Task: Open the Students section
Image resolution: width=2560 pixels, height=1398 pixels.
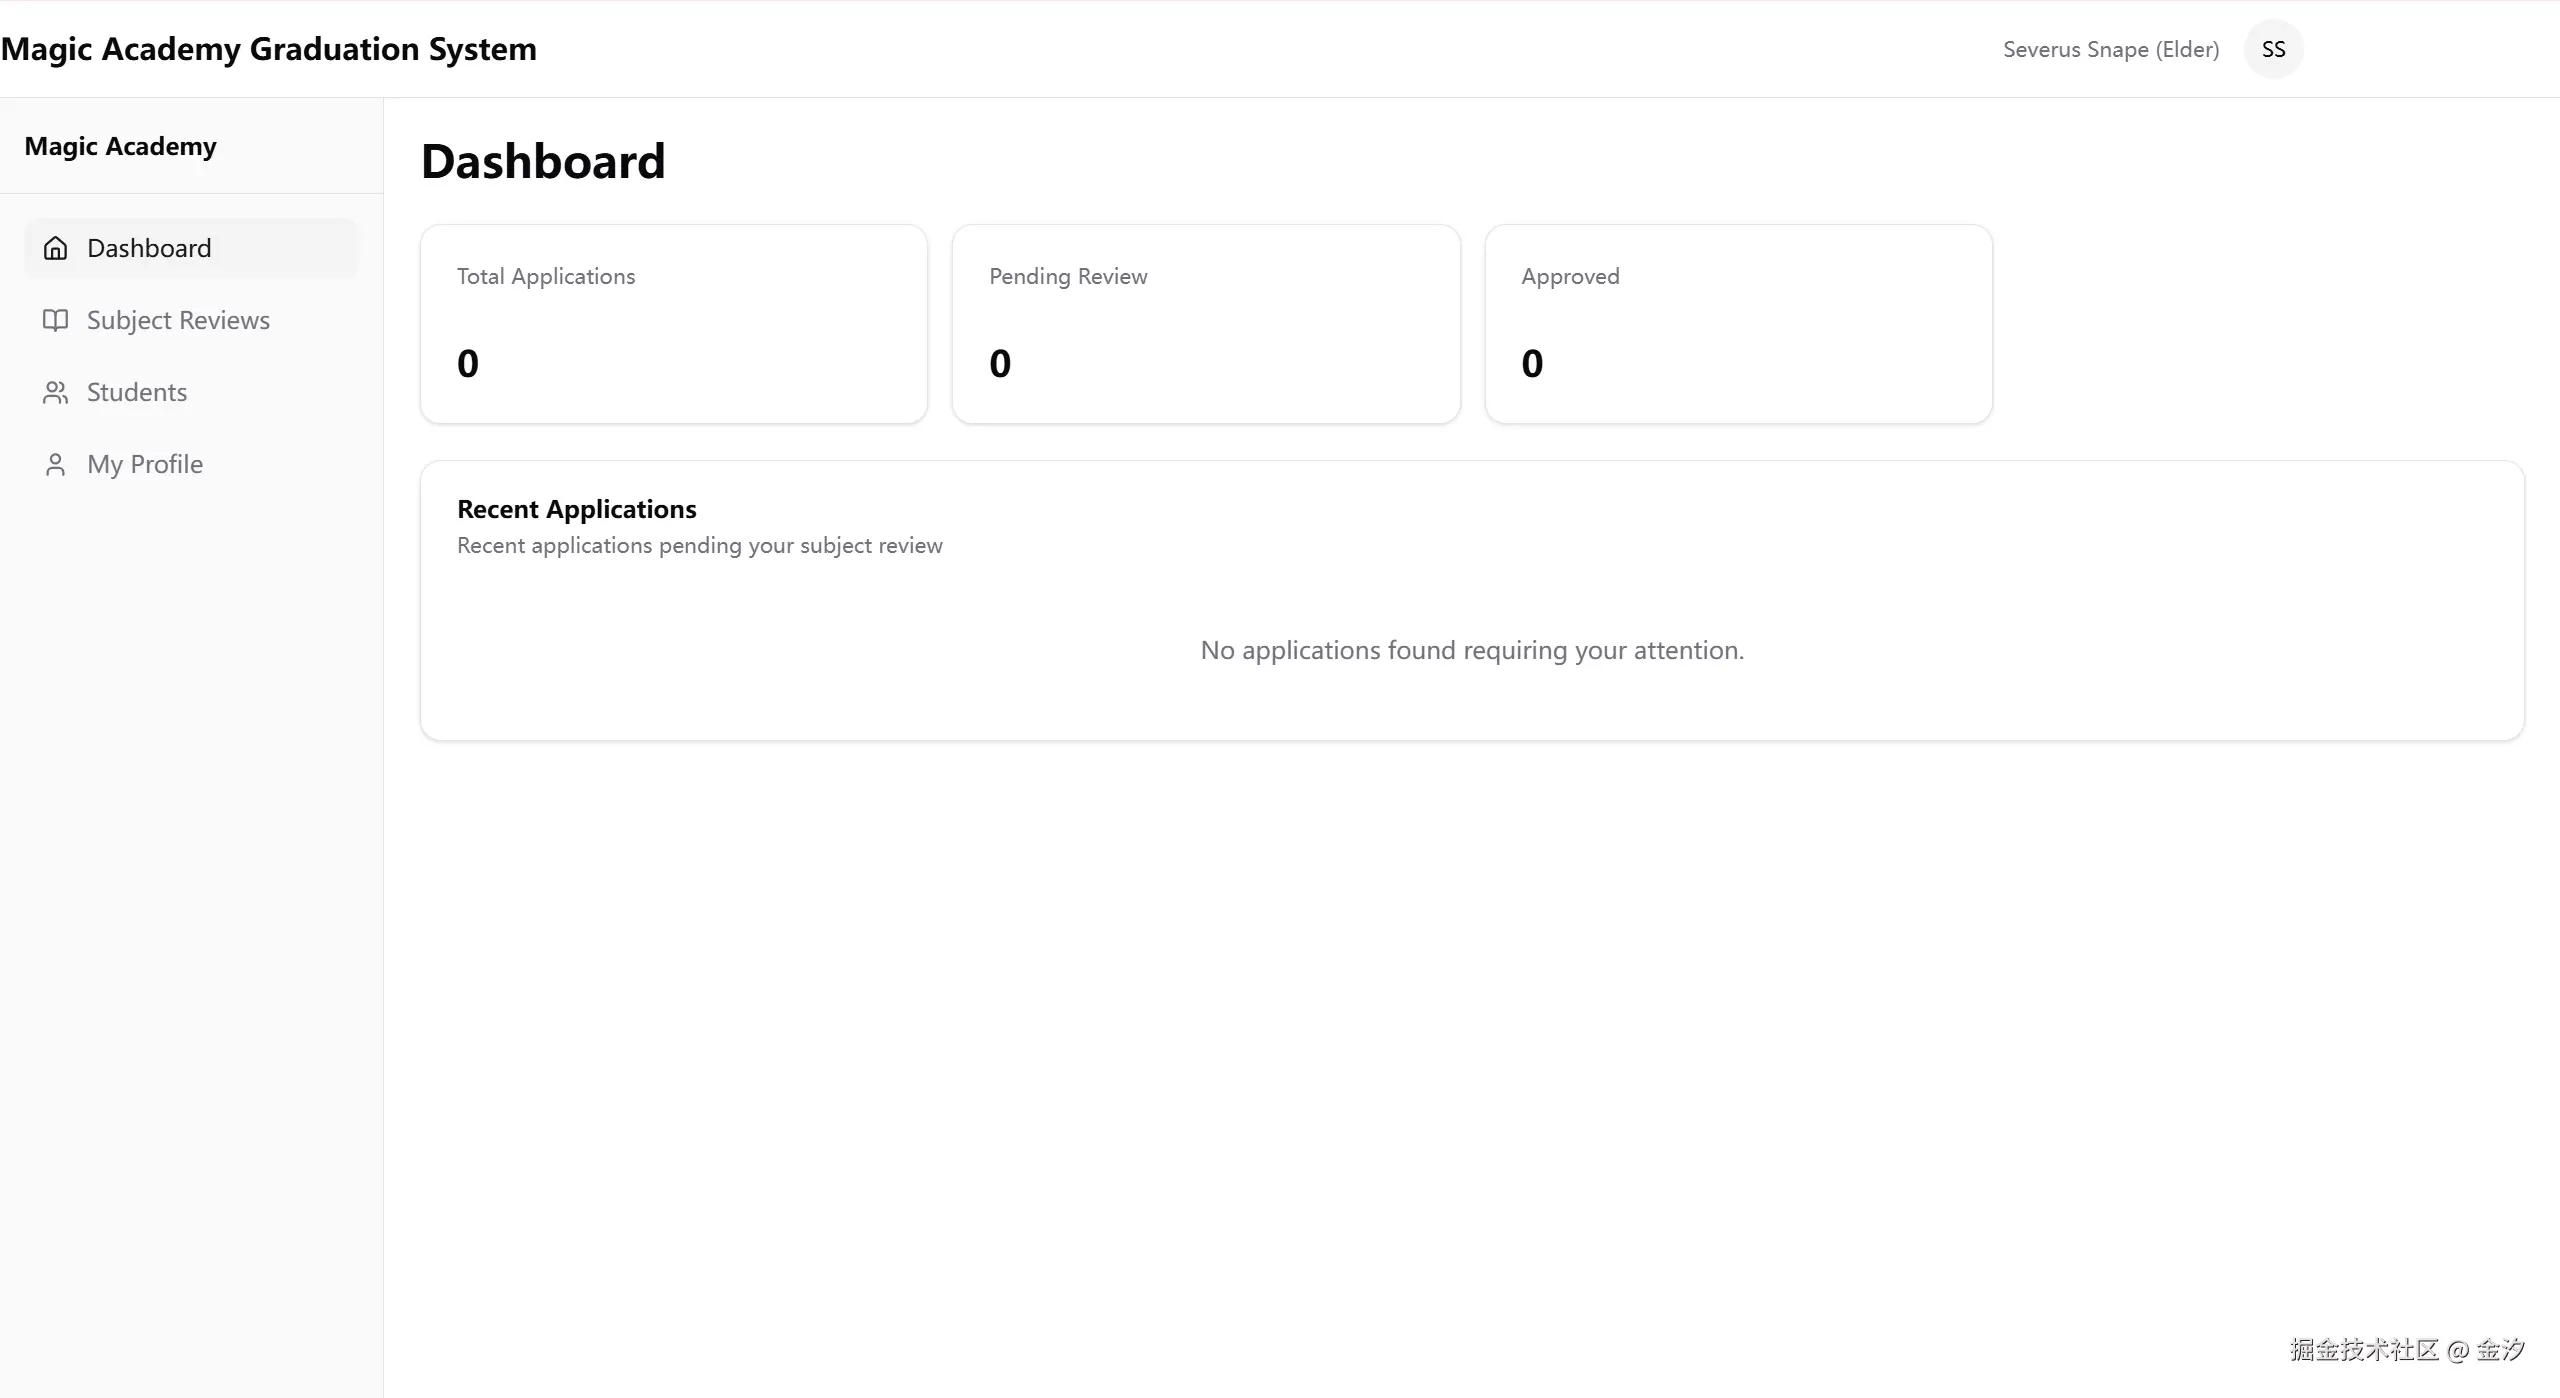Action: coord(137,392)
